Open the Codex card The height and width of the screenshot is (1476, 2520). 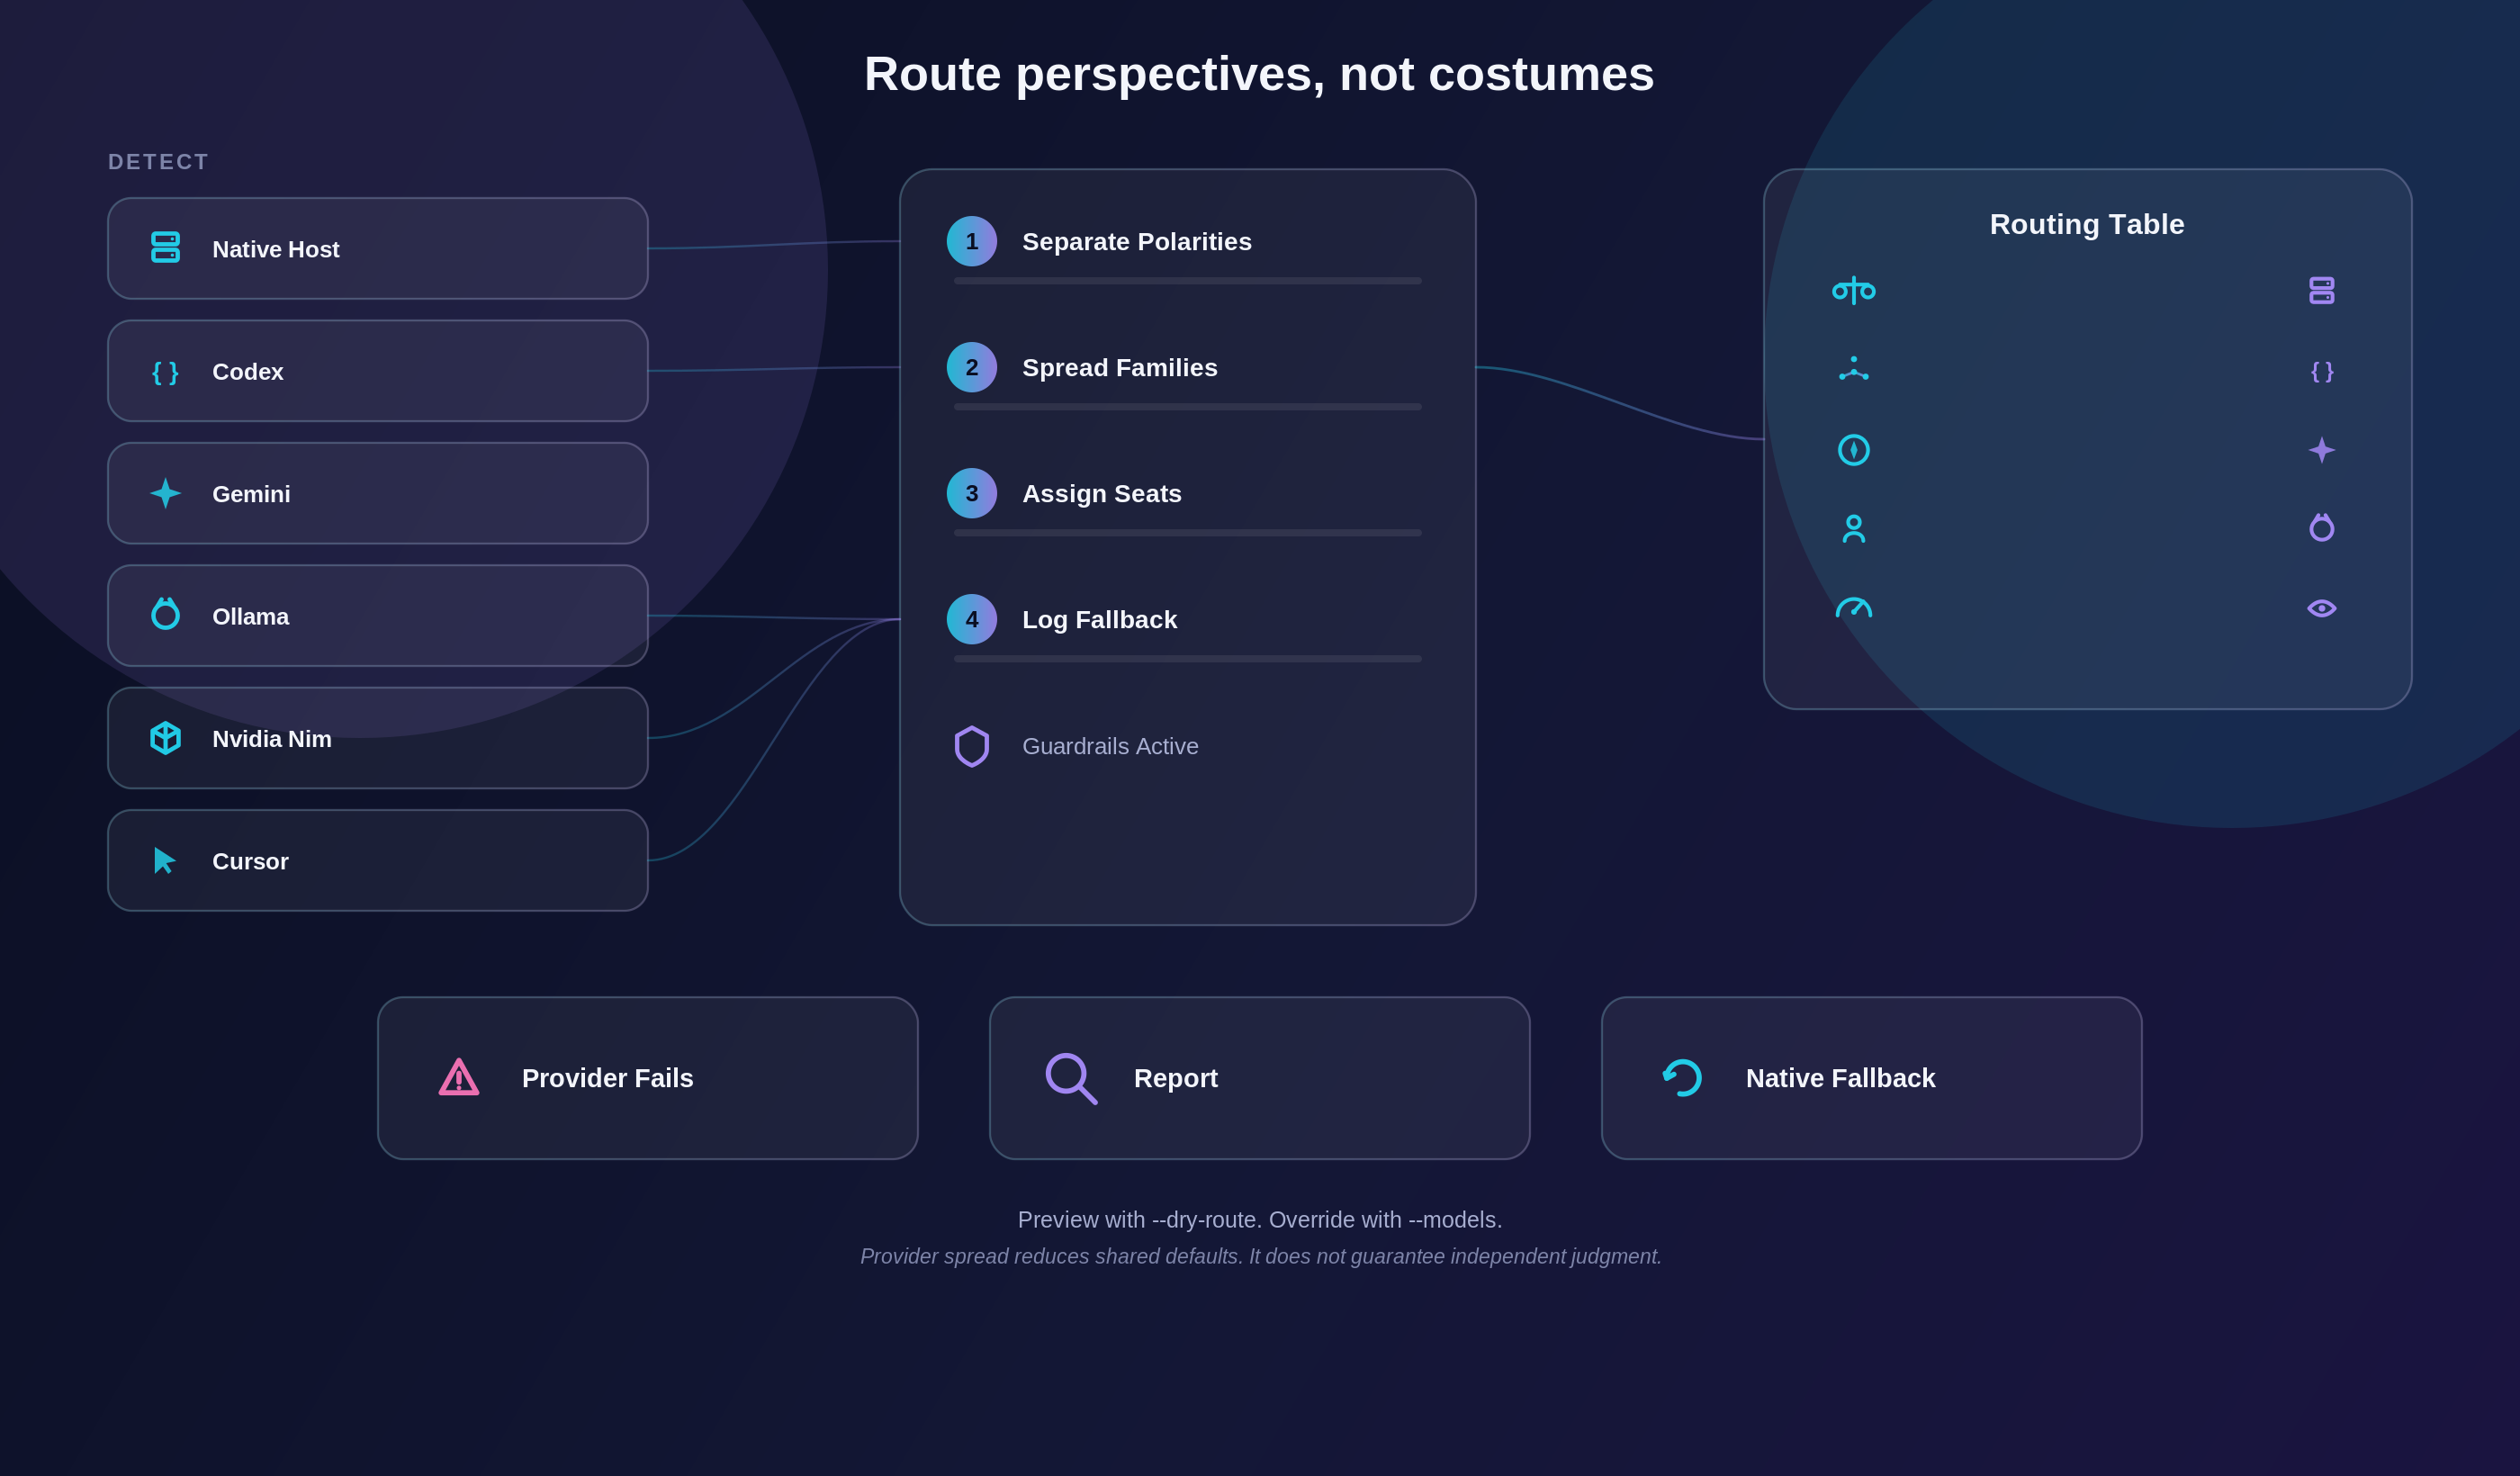[x=378, y=371]
